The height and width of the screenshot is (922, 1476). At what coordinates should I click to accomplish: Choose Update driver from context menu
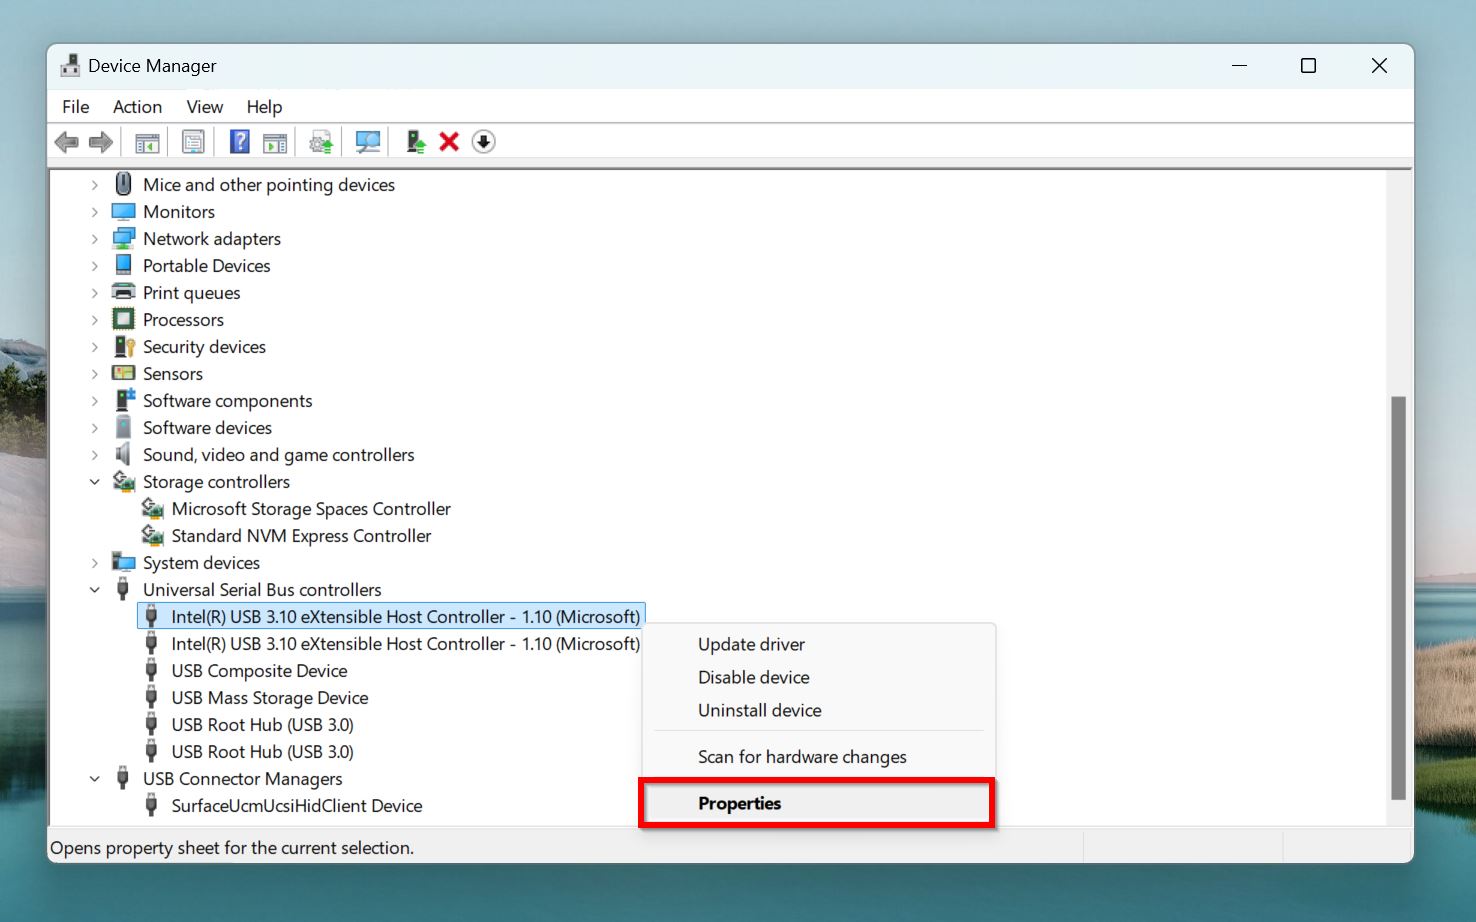click(x=818, y=645)
